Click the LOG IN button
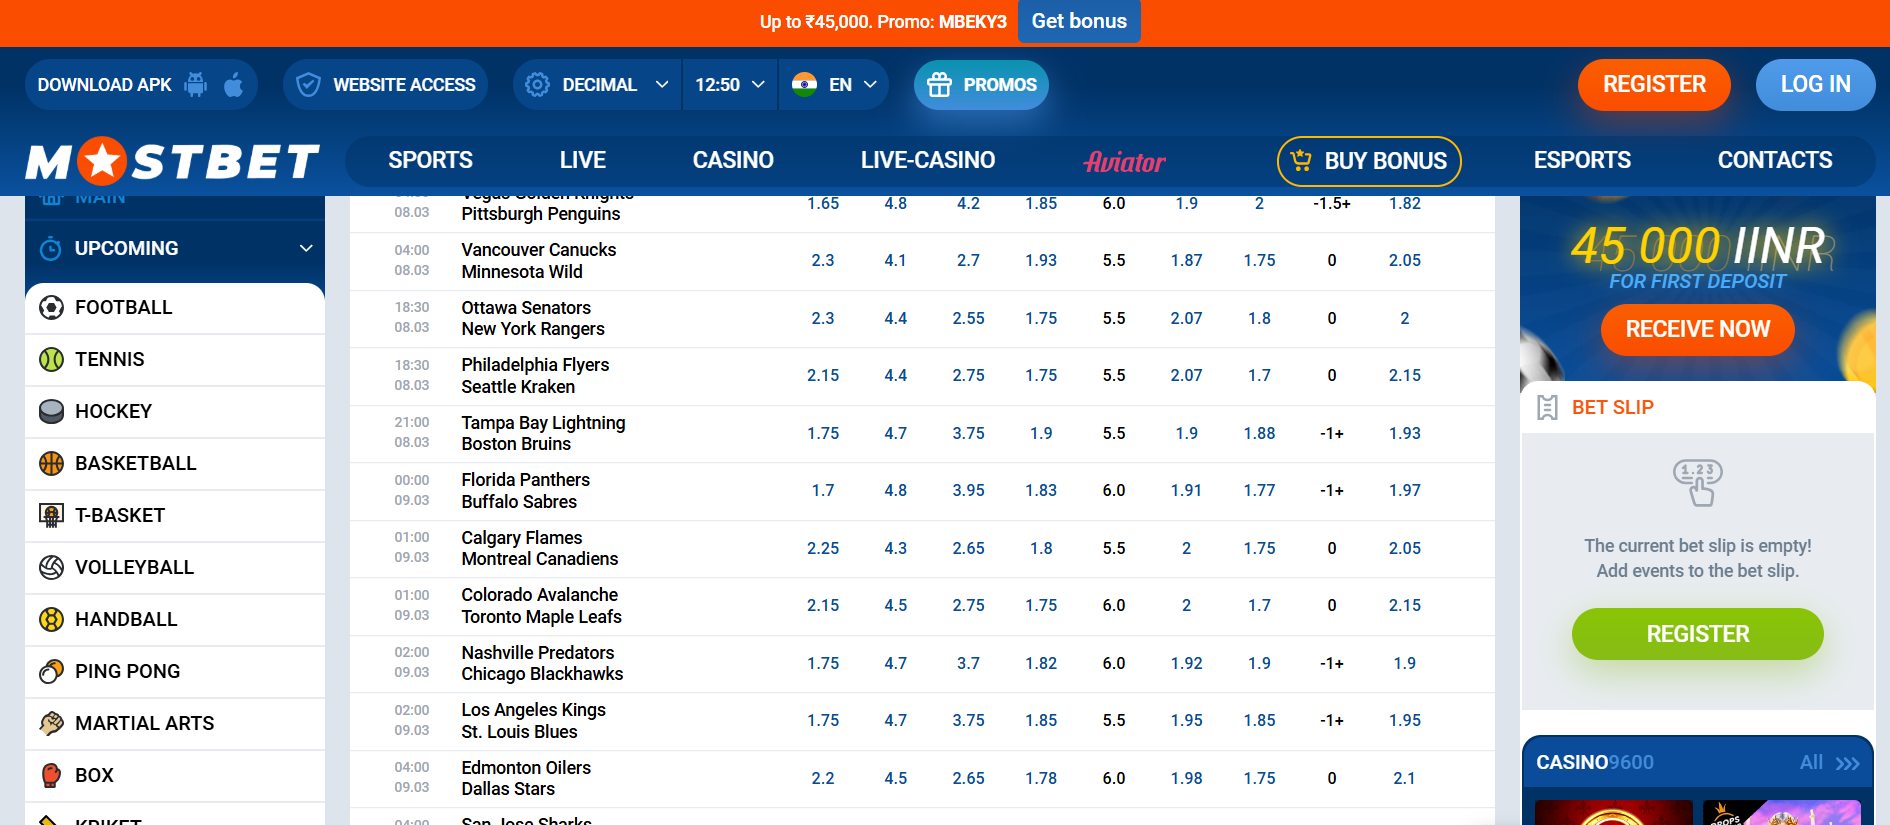The width and height of the screenshot is (1890, 825). pos(1815,85)
